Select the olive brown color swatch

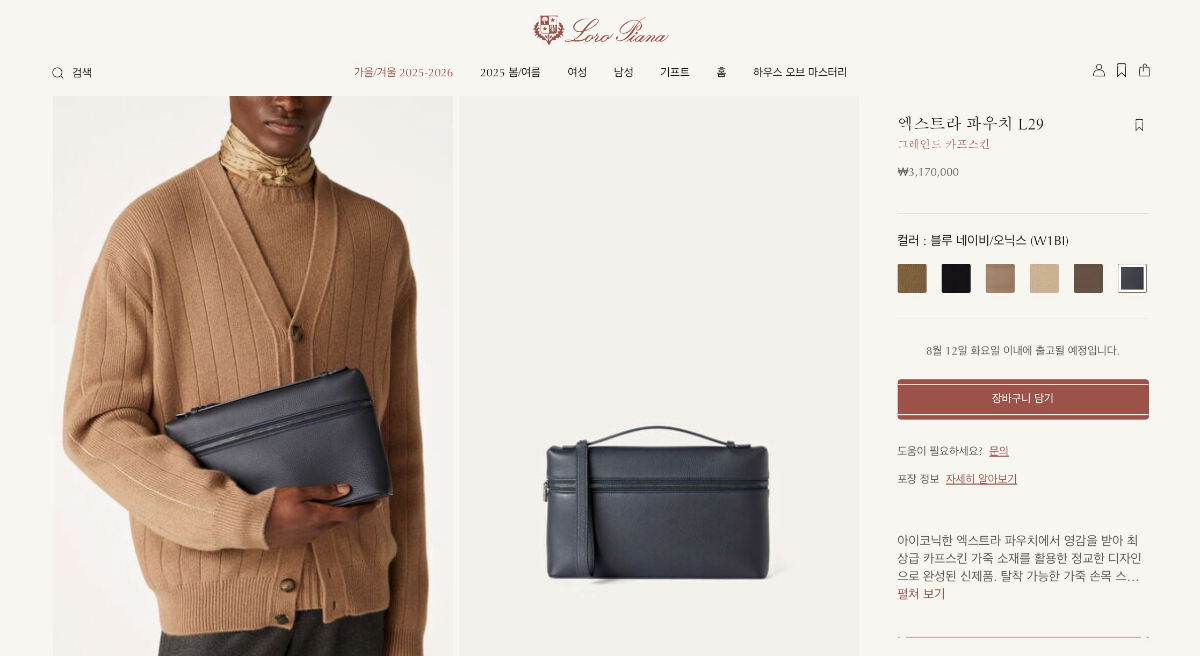click(912, 278)
